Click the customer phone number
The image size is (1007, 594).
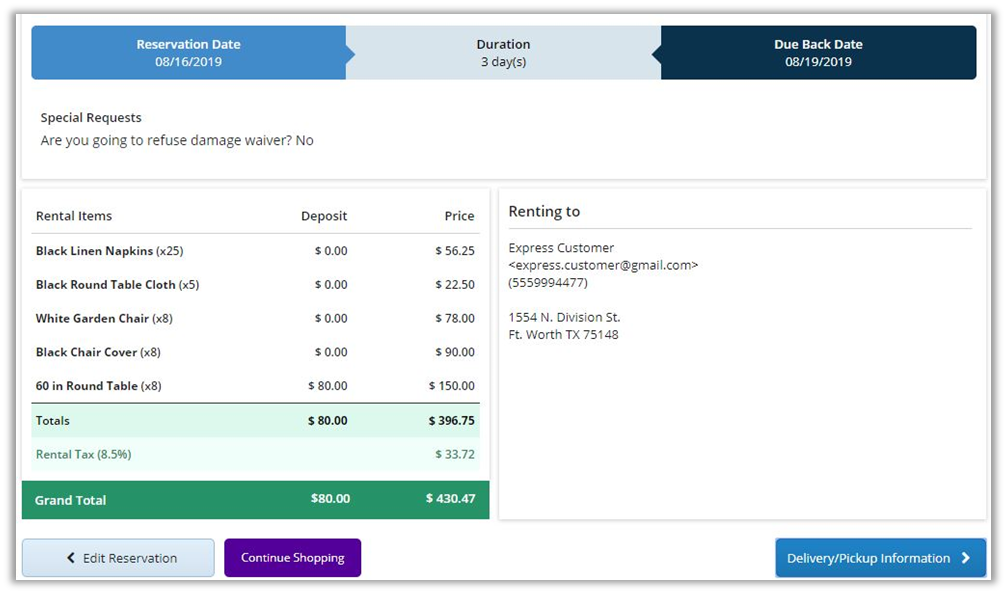tap(548, 282)
